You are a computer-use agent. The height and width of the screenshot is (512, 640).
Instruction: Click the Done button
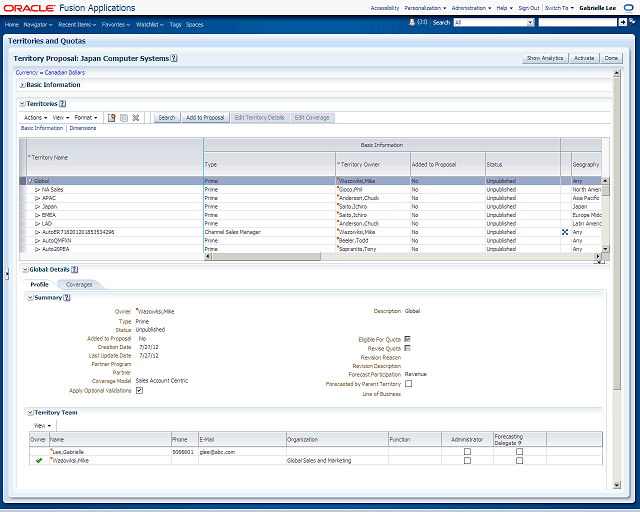tap(611, 58)
